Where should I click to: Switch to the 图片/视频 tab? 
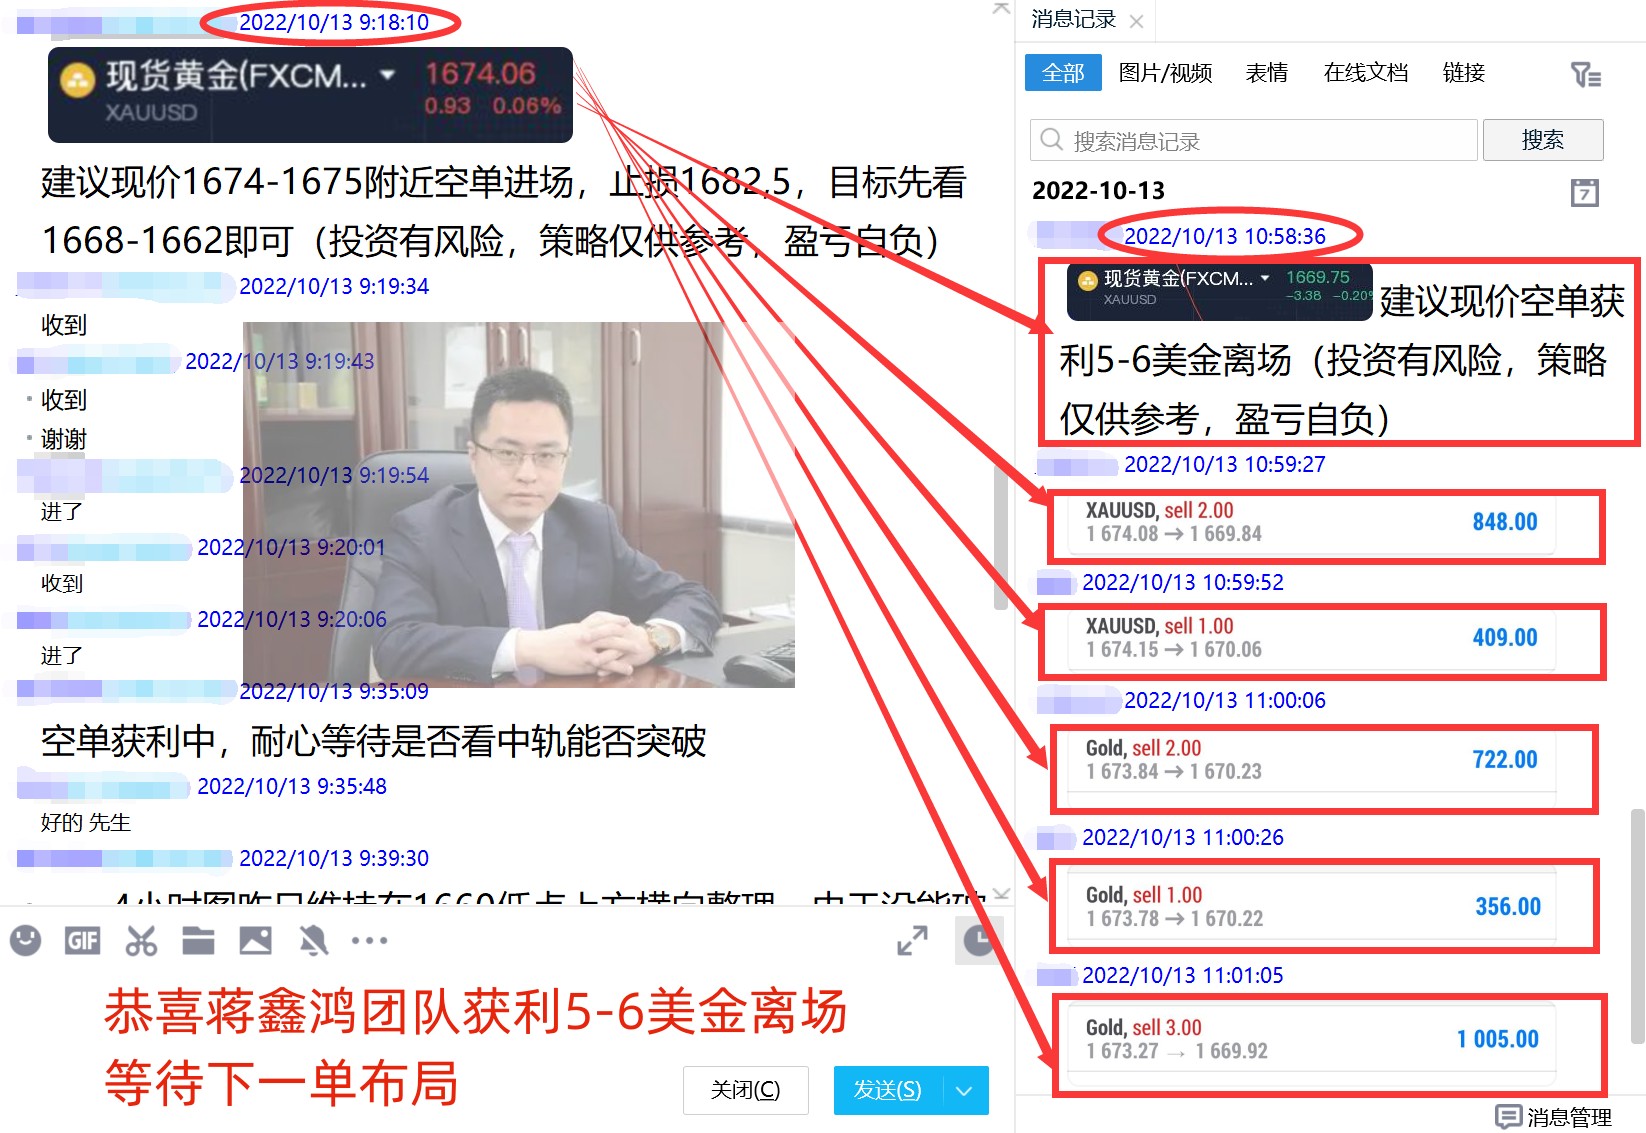click(x=1165, y=73)
